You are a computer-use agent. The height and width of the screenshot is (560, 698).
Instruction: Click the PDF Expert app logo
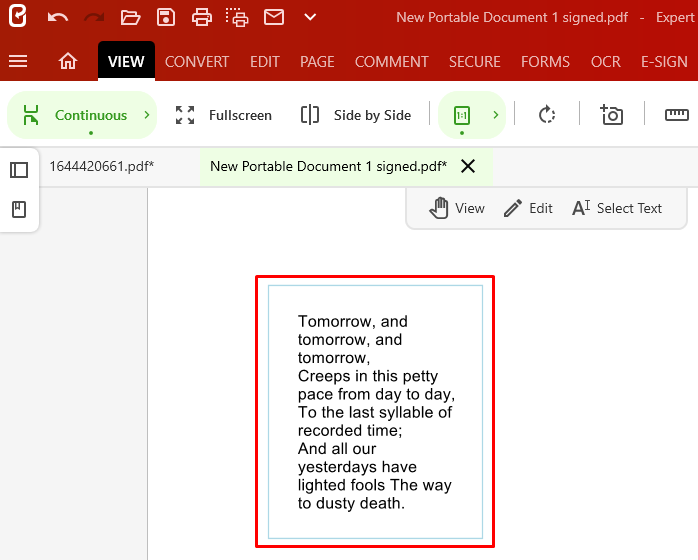(x=17, y=16)
